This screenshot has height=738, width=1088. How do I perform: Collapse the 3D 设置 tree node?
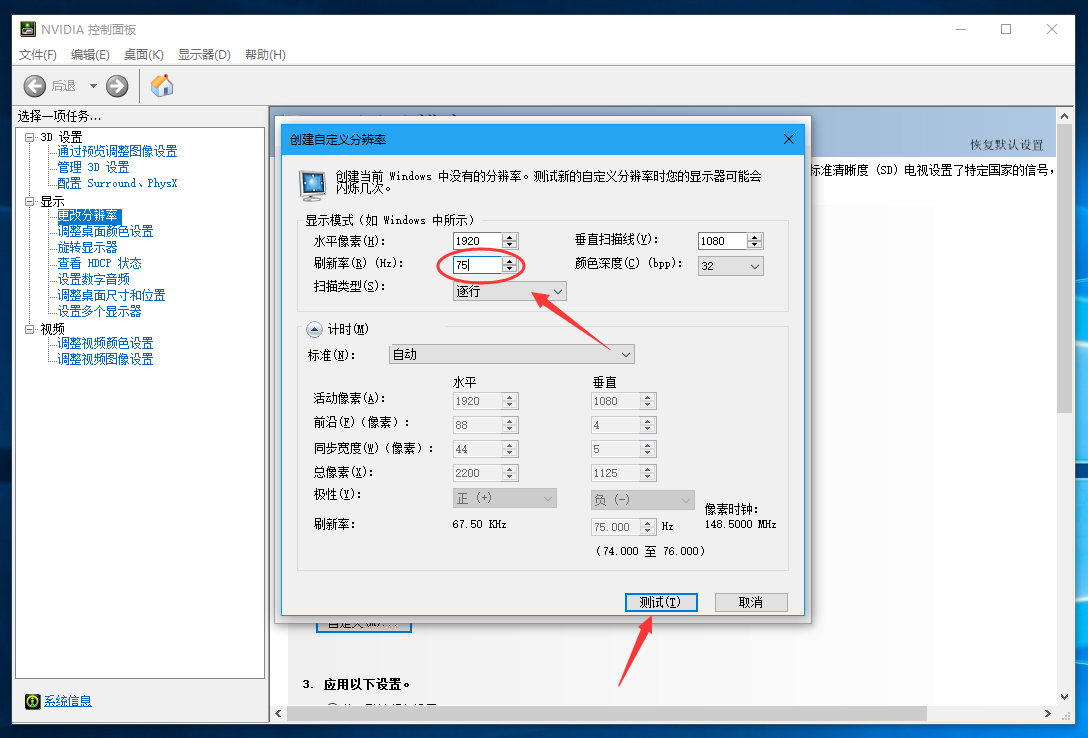pos(30,137)
